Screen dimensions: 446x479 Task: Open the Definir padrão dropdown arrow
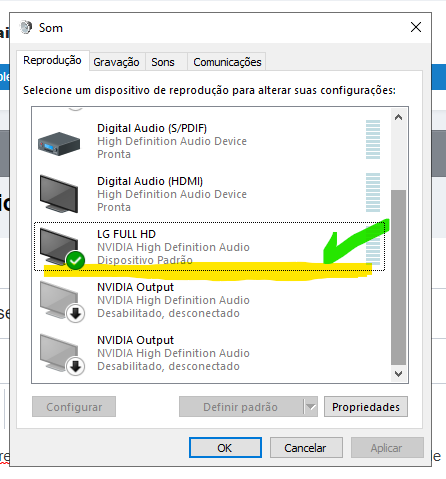click(x=311, y=407)
